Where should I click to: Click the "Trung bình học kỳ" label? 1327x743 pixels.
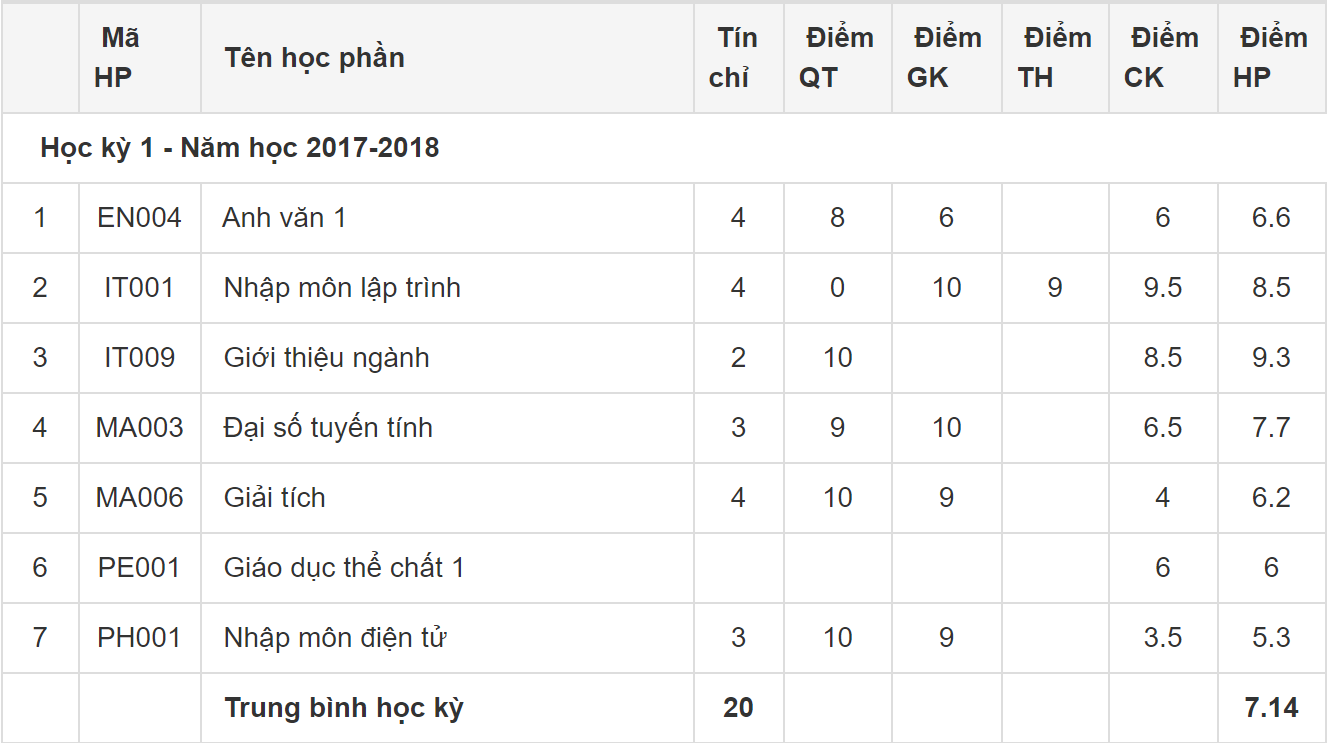[344, 708]
